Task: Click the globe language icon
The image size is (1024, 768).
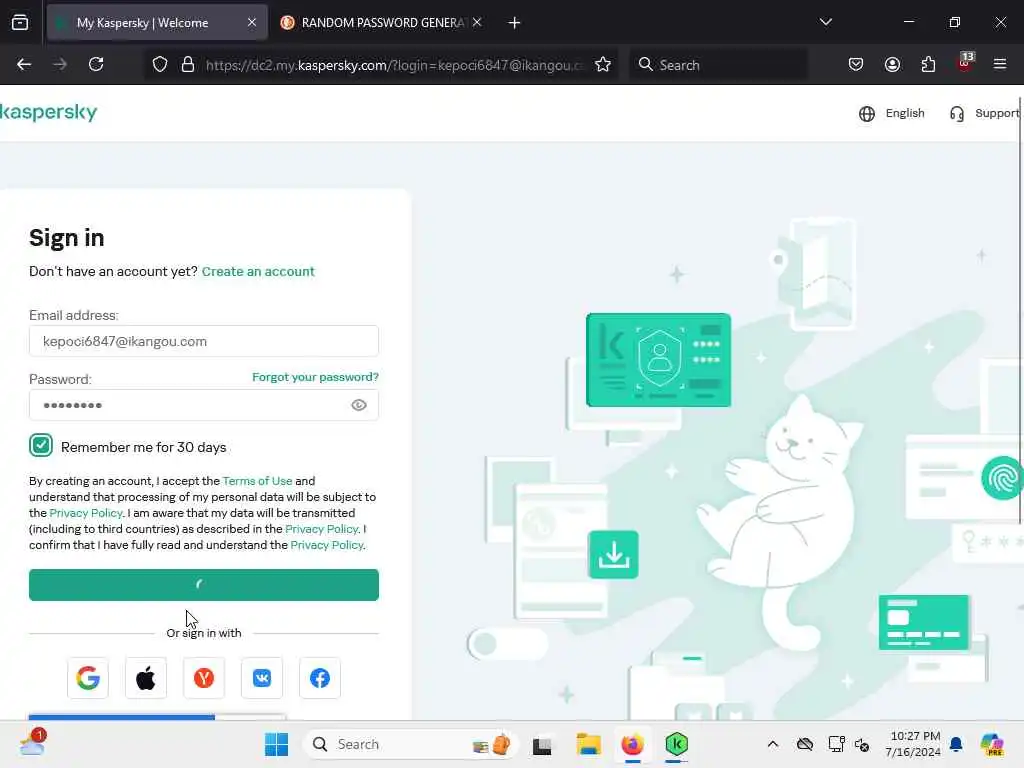Action: 867,114
